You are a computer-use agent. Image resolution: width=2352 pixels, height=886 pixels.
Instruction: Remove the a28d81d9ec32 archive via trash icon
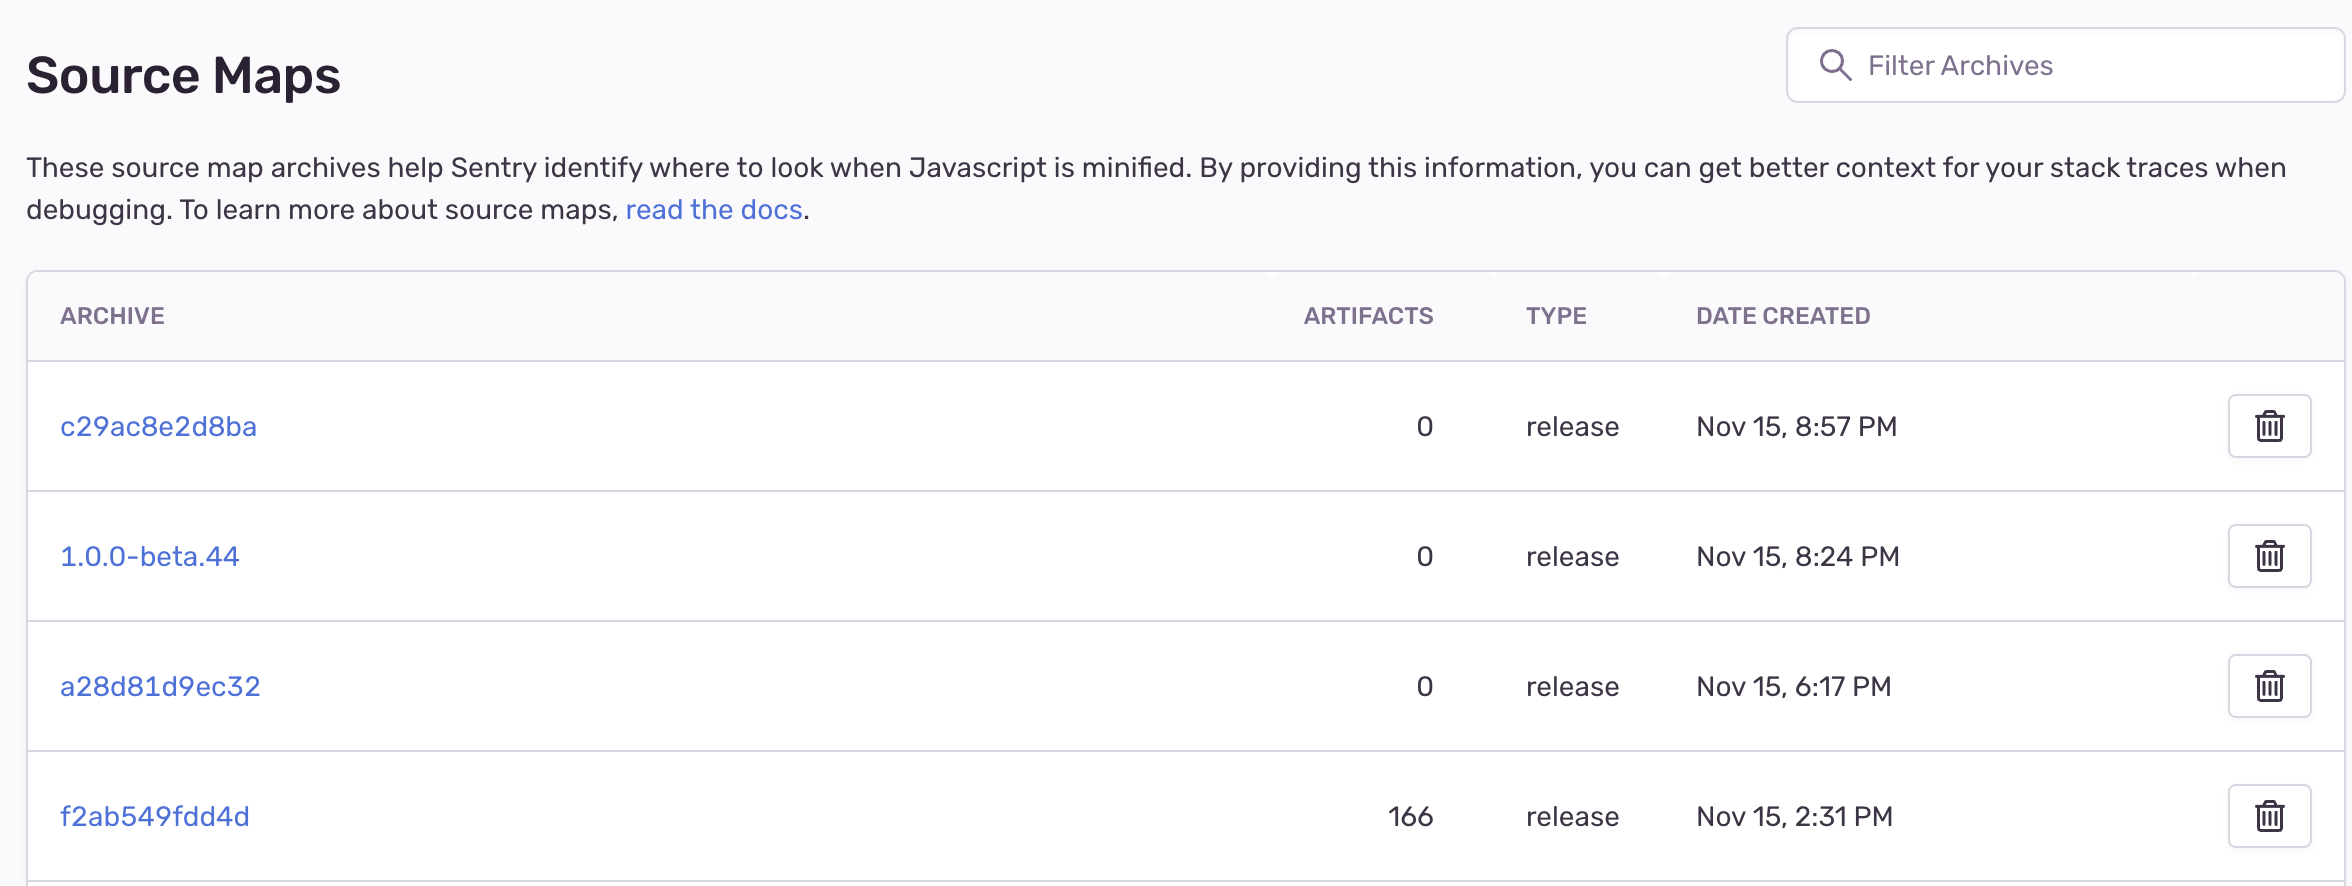point(2269,686)
